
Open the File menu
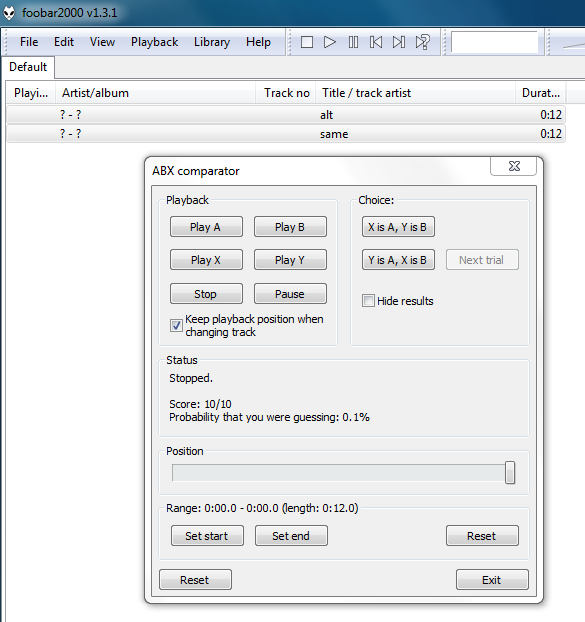click(x=29, y=42)
